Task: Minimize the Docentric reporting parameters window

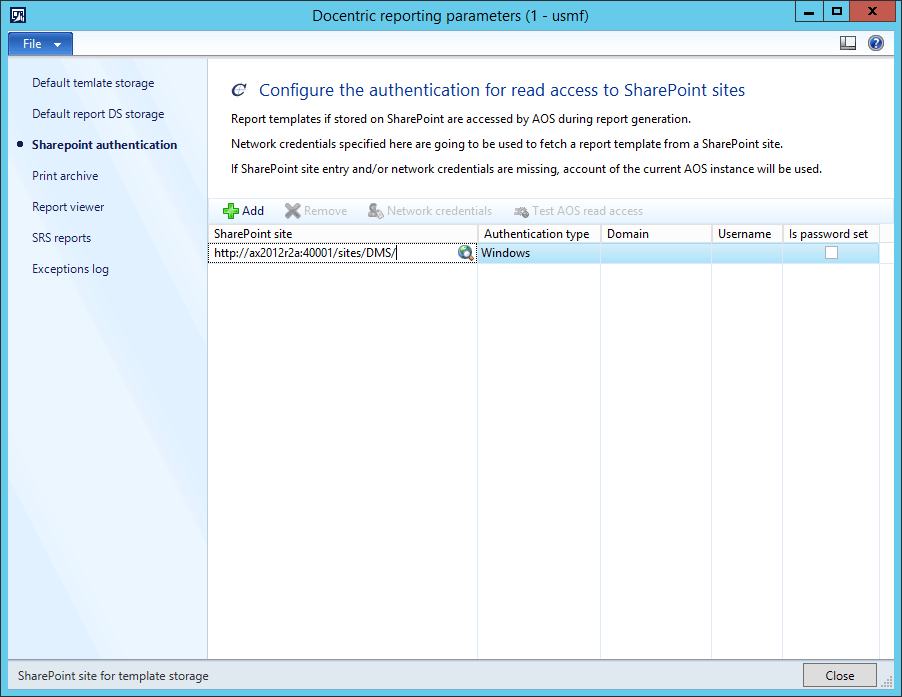Action: (x=809, y=12)
